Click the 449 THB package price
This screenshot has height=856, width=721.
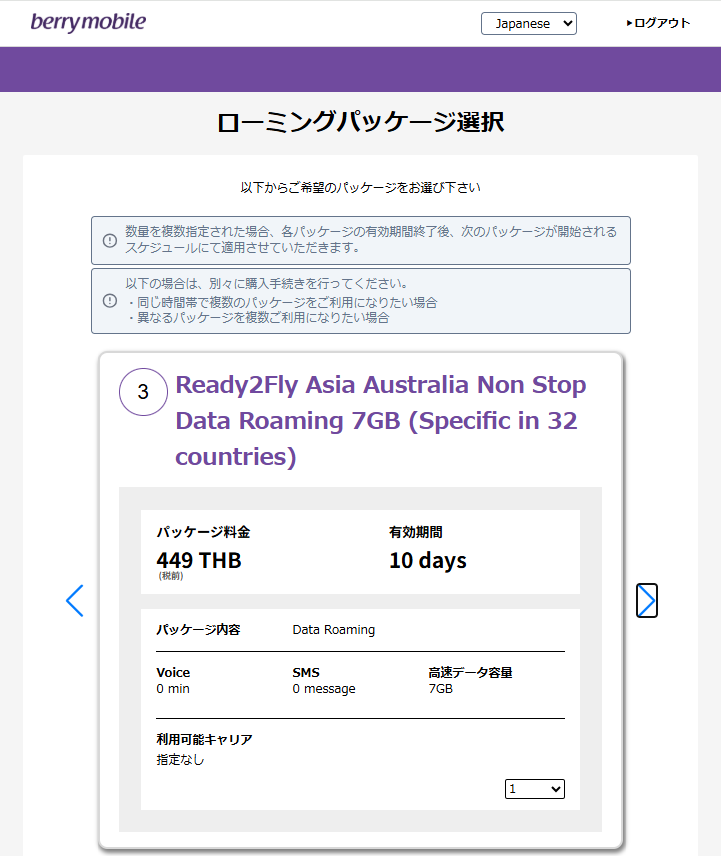click(199, 560)
